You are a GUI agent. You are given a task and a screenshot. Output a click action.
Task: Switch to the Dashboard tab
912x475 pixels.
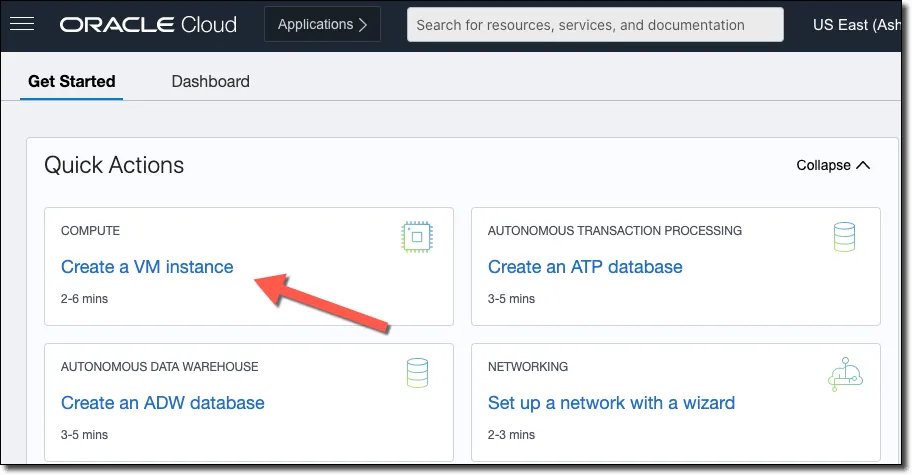click(211, 81)
